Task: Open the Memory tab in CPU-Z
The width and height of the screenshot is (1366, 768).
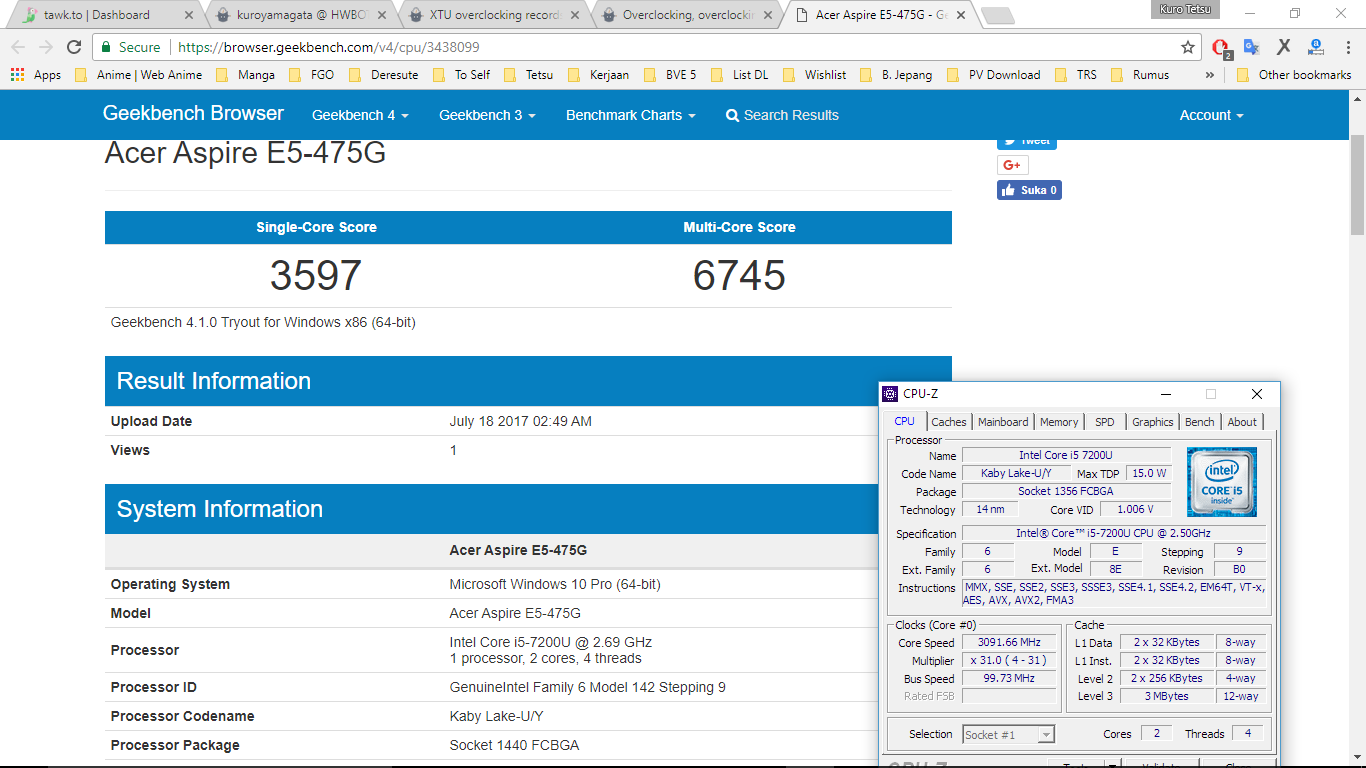Action: (1059, 422)
